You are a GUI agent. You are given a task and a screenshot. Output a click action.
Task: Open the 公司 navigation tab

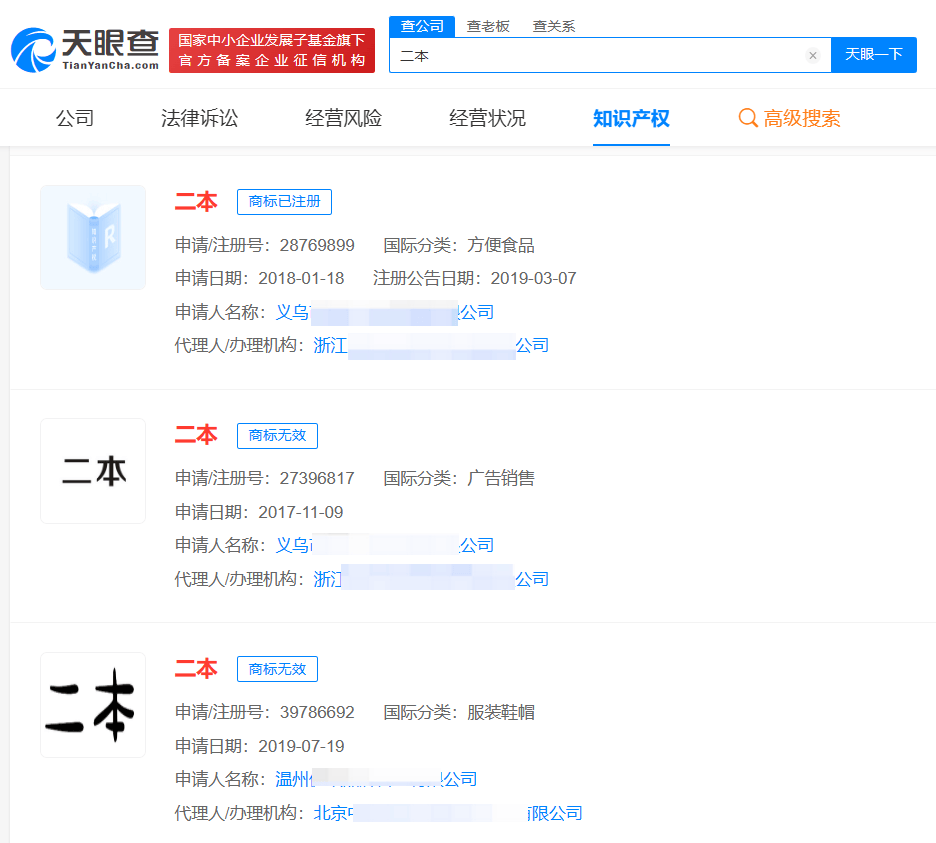(x=76, y=117)
